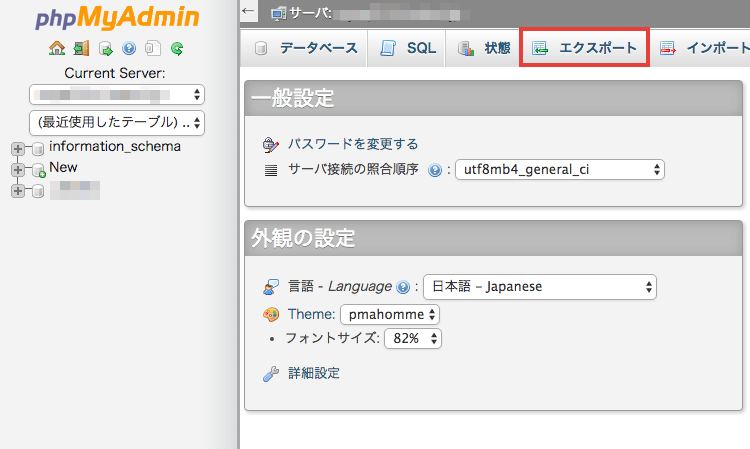Click the パスワードを変更する link

coord(353,144)
